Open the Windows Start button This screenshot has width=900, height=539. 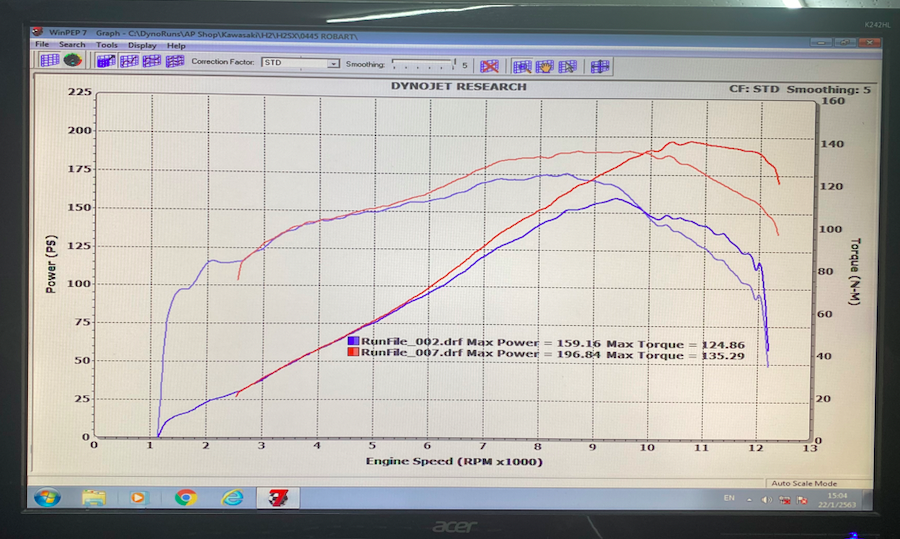coord(47,497)
